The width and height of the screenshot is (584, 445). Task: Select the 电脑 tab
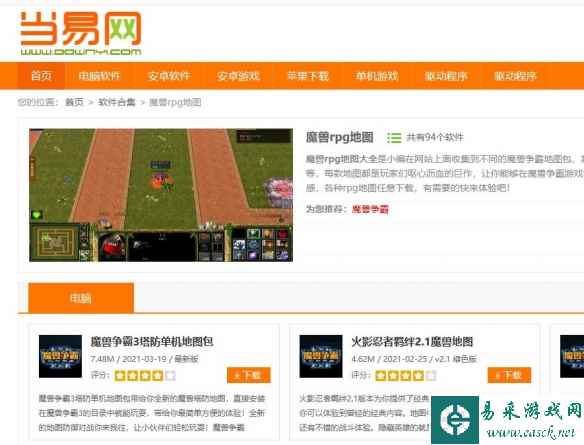click(81, 298)
